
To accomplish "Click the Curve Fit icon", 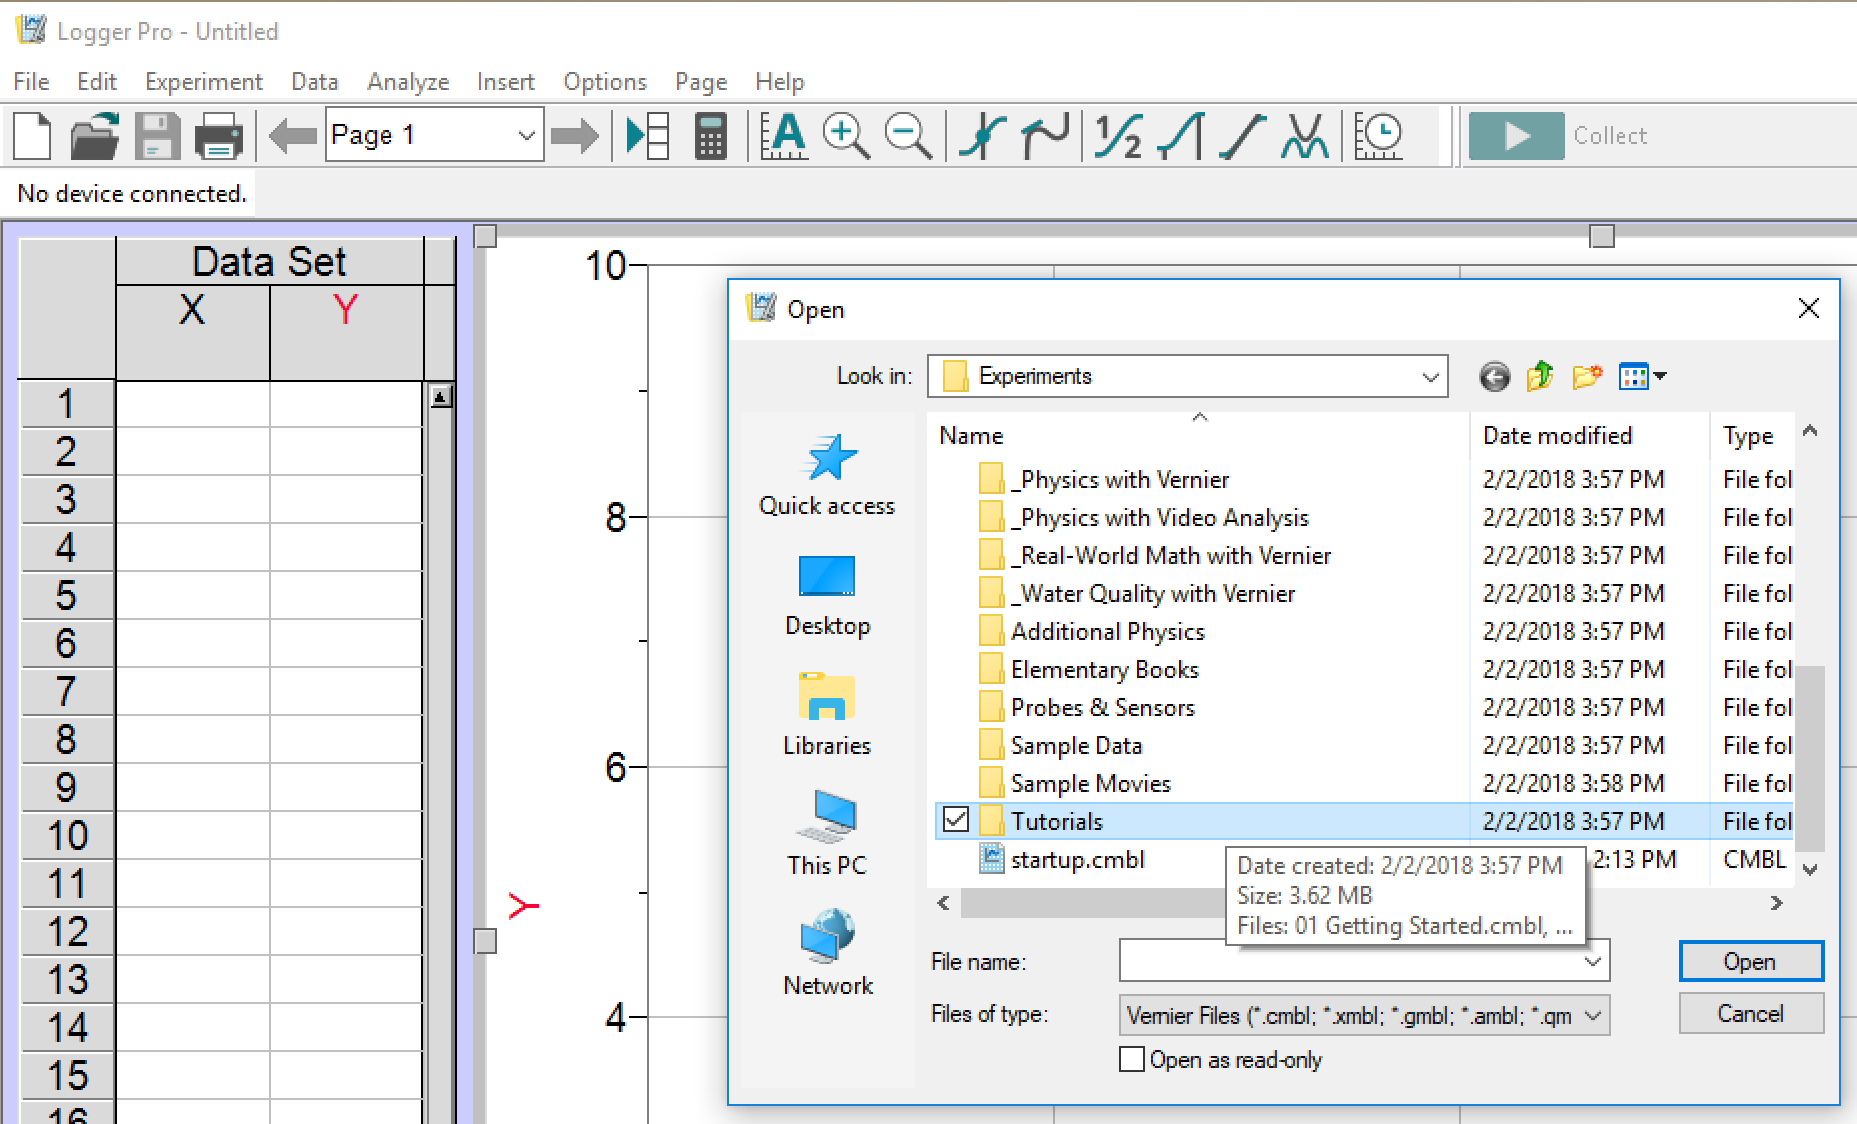I will 1305,135.
